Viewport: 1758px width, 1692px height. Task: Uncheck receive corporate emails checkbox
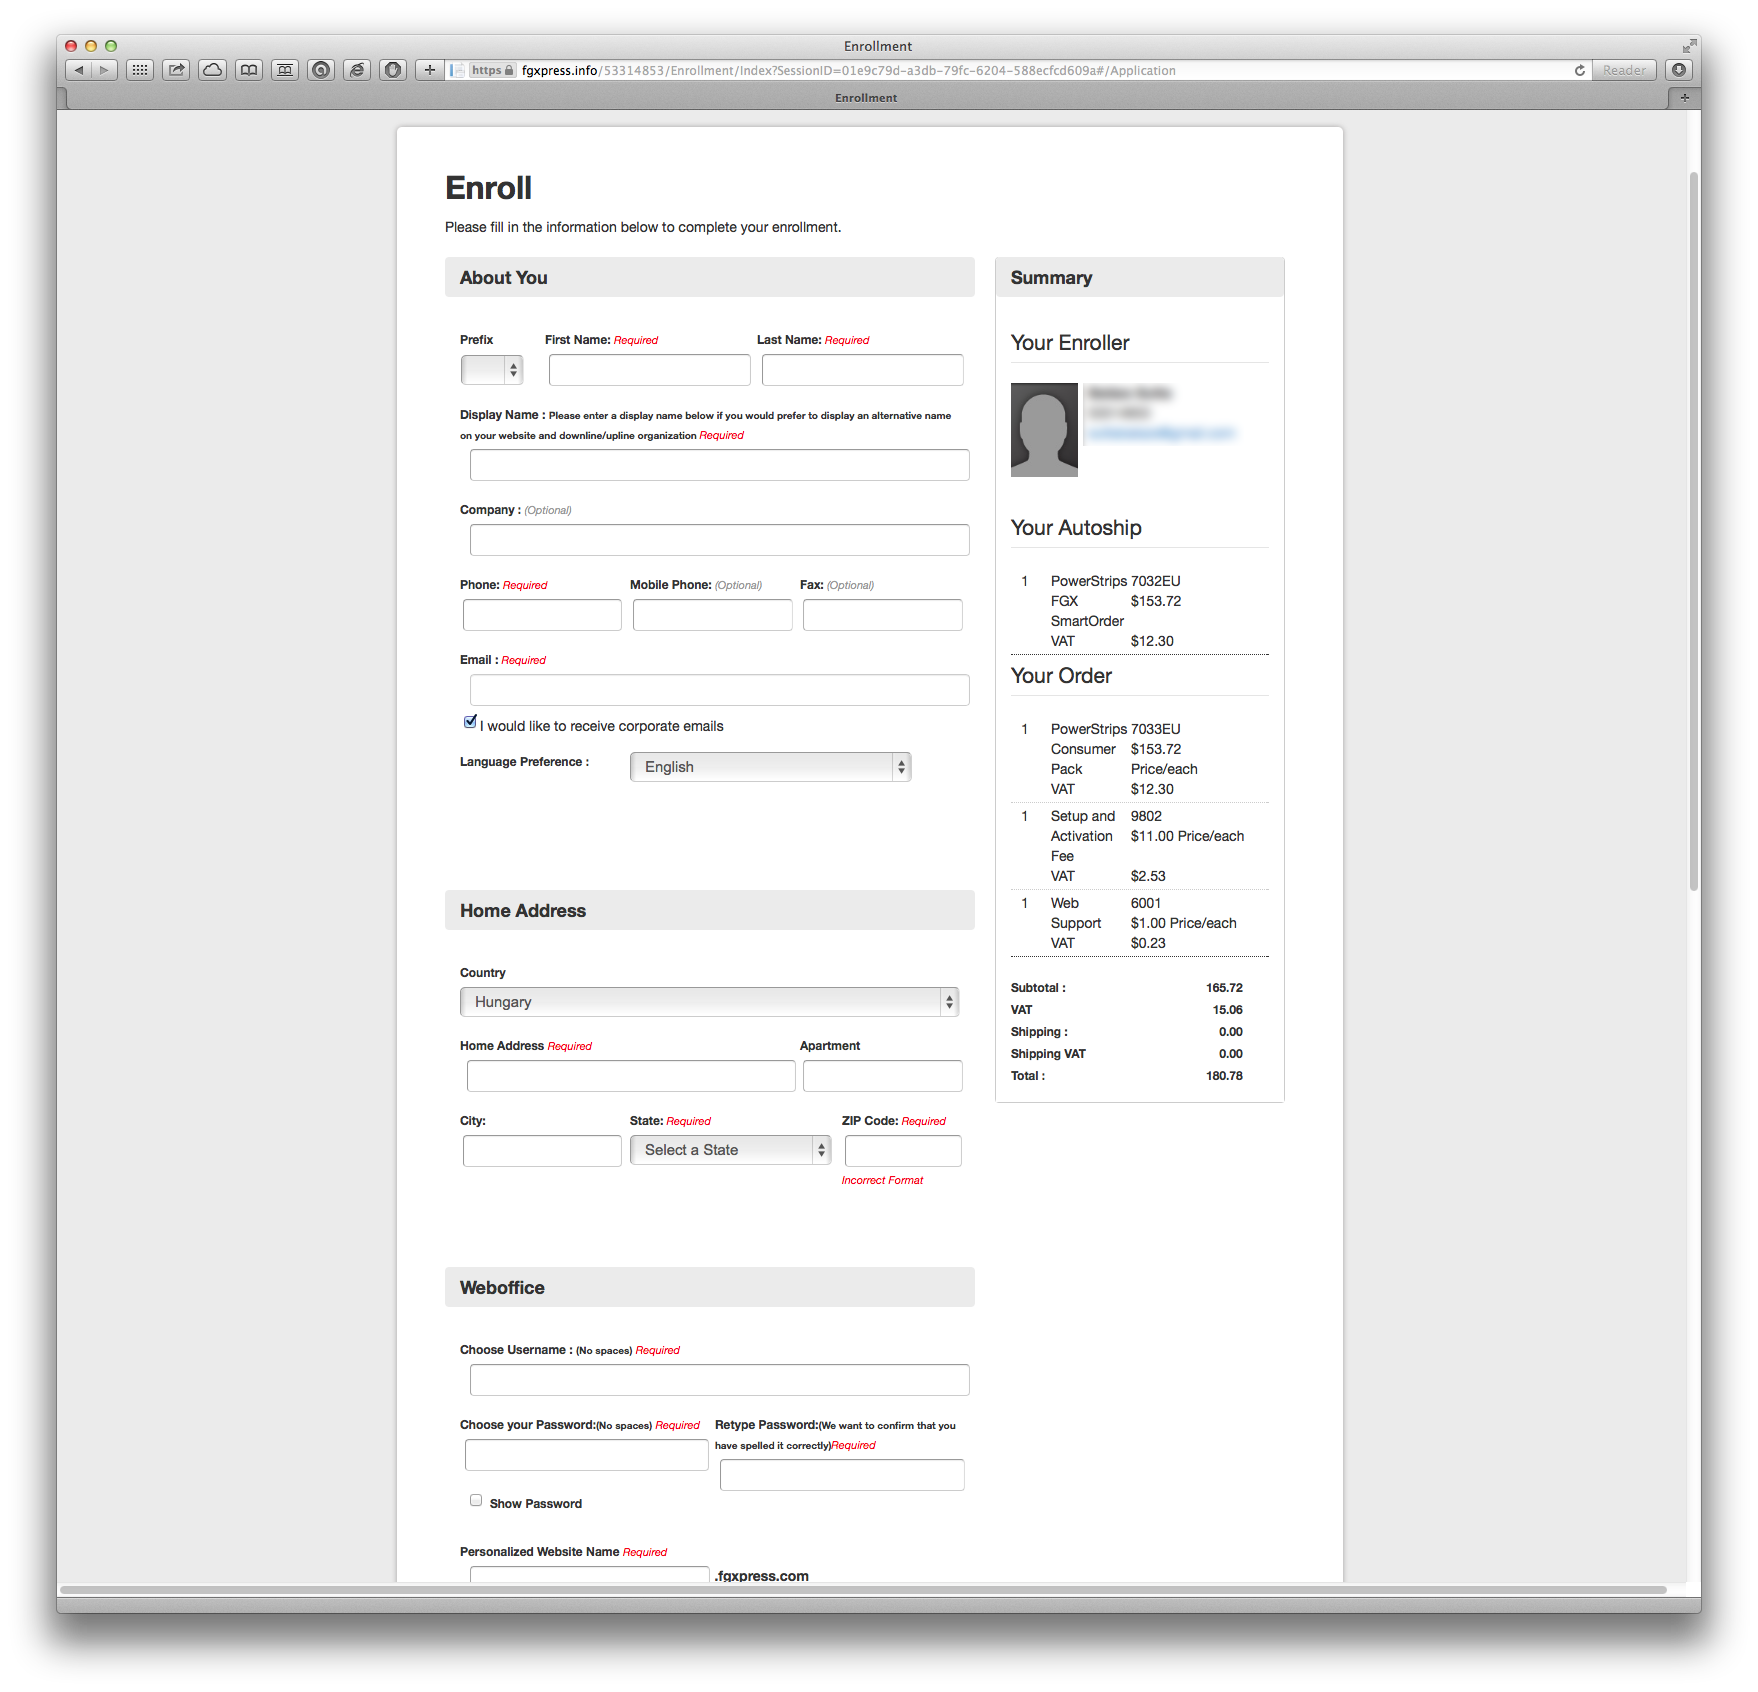pos(470,722)
